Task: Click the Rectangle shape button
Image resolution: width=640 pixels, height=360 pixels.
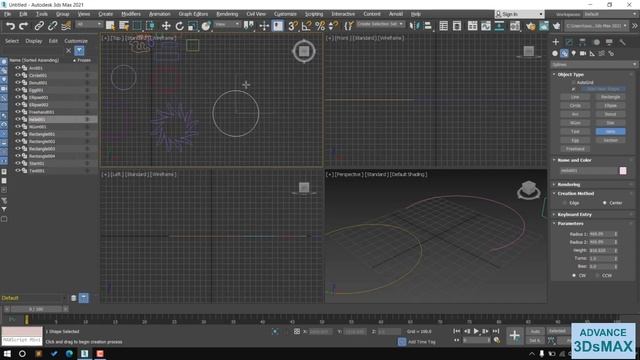Action: pos(610,97)
